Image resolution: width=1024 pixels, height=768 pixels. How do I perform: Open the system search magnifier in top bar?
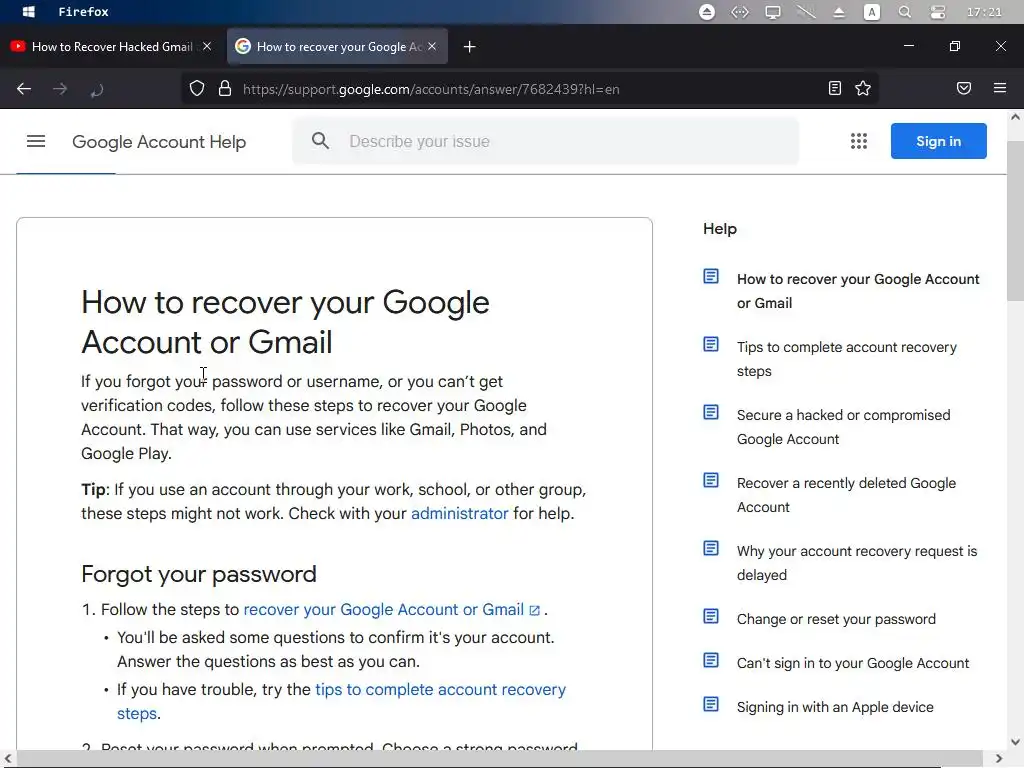tap(904, 12)
